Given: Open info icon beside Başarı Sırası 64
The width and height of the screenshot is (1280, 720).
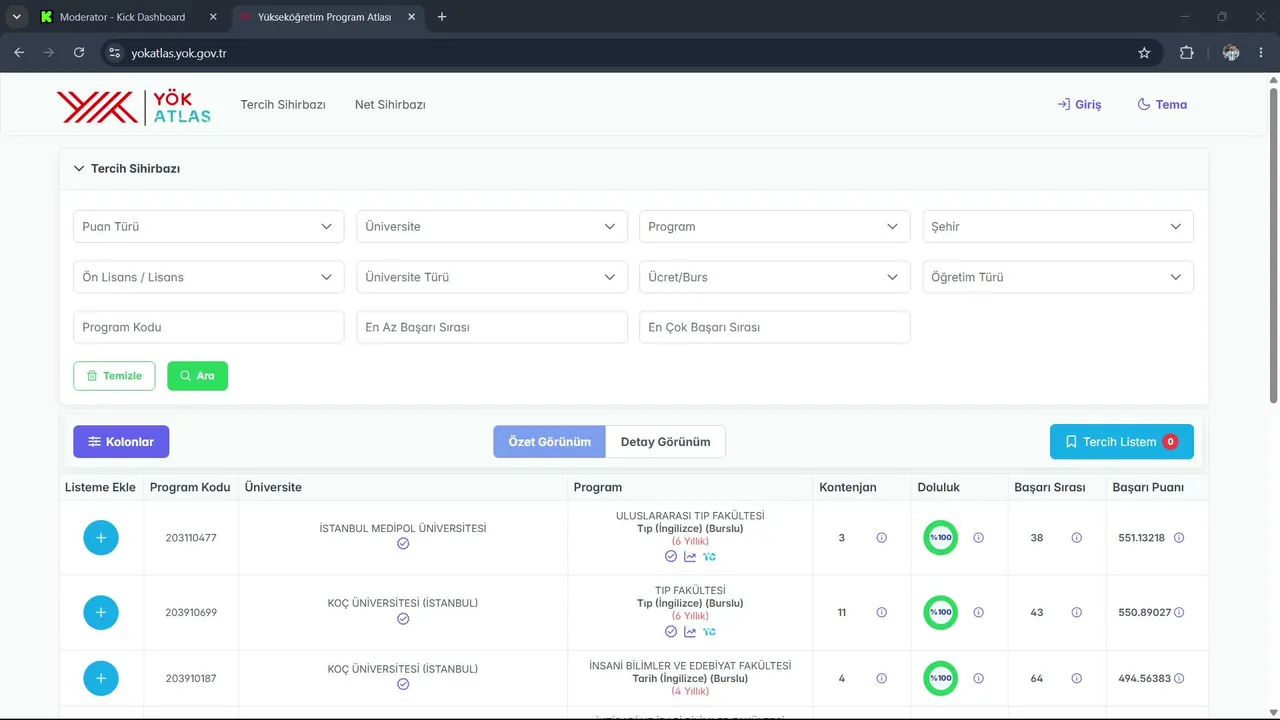Looking at the screenshot, I should pyautogui.click(x=1076, y=678).
